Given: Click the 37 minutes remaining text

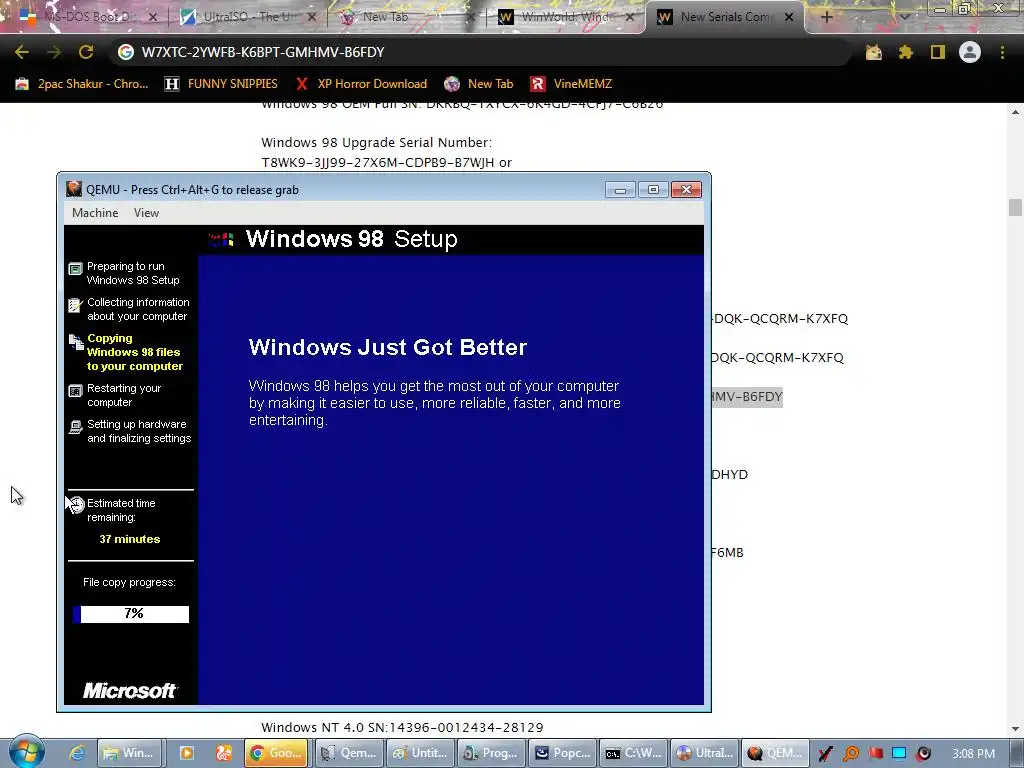Looking at the screenshot, I should 129,539.
